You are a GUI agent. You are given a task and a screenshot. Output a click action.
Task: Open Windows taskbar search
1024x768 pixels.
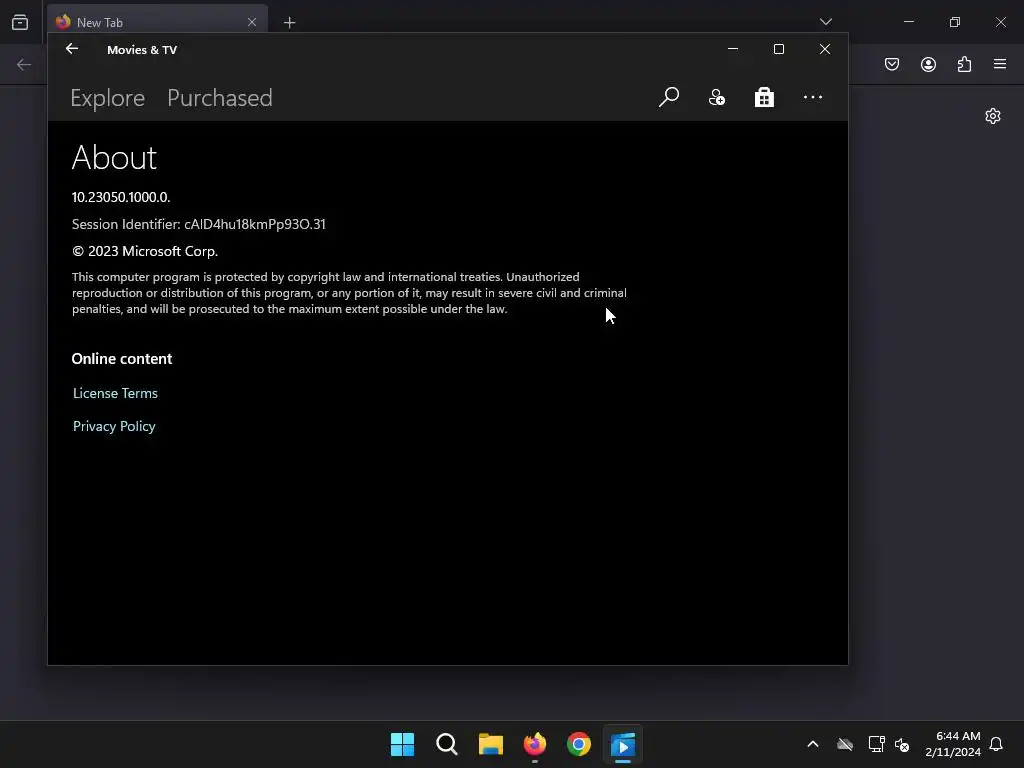click(447, 744)
